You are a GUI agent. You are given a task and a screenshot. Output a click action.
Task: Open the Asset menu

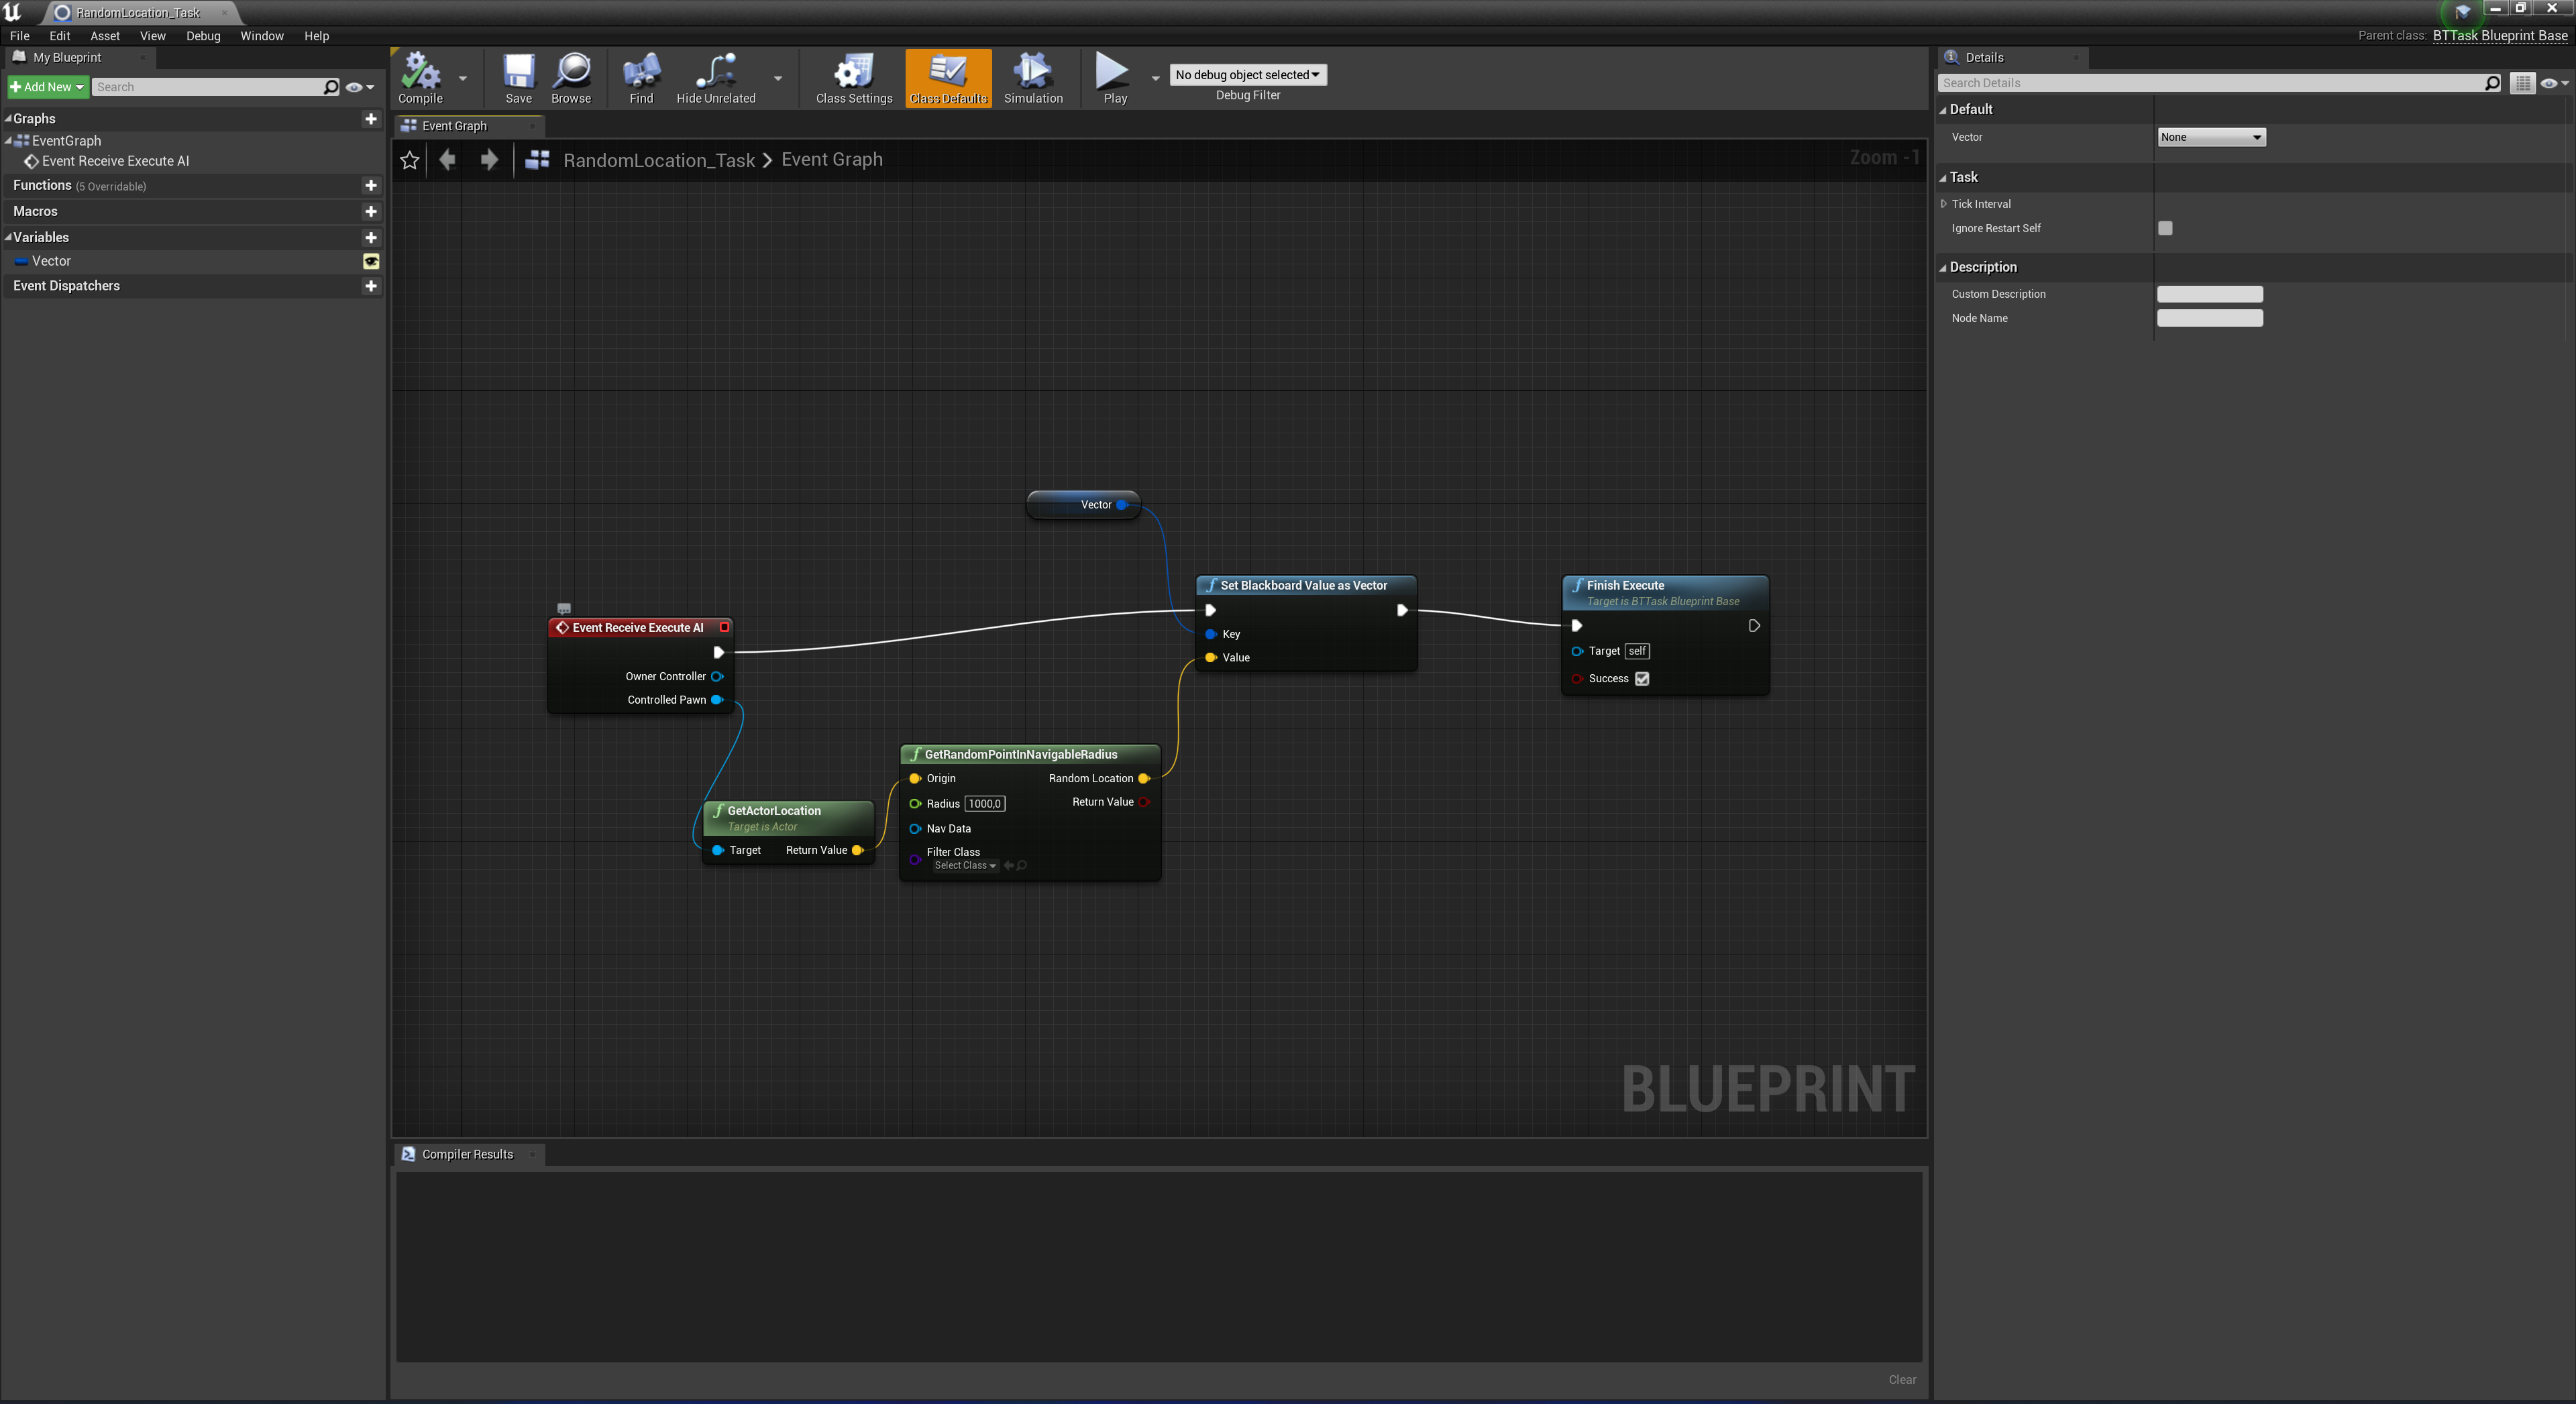105,36
